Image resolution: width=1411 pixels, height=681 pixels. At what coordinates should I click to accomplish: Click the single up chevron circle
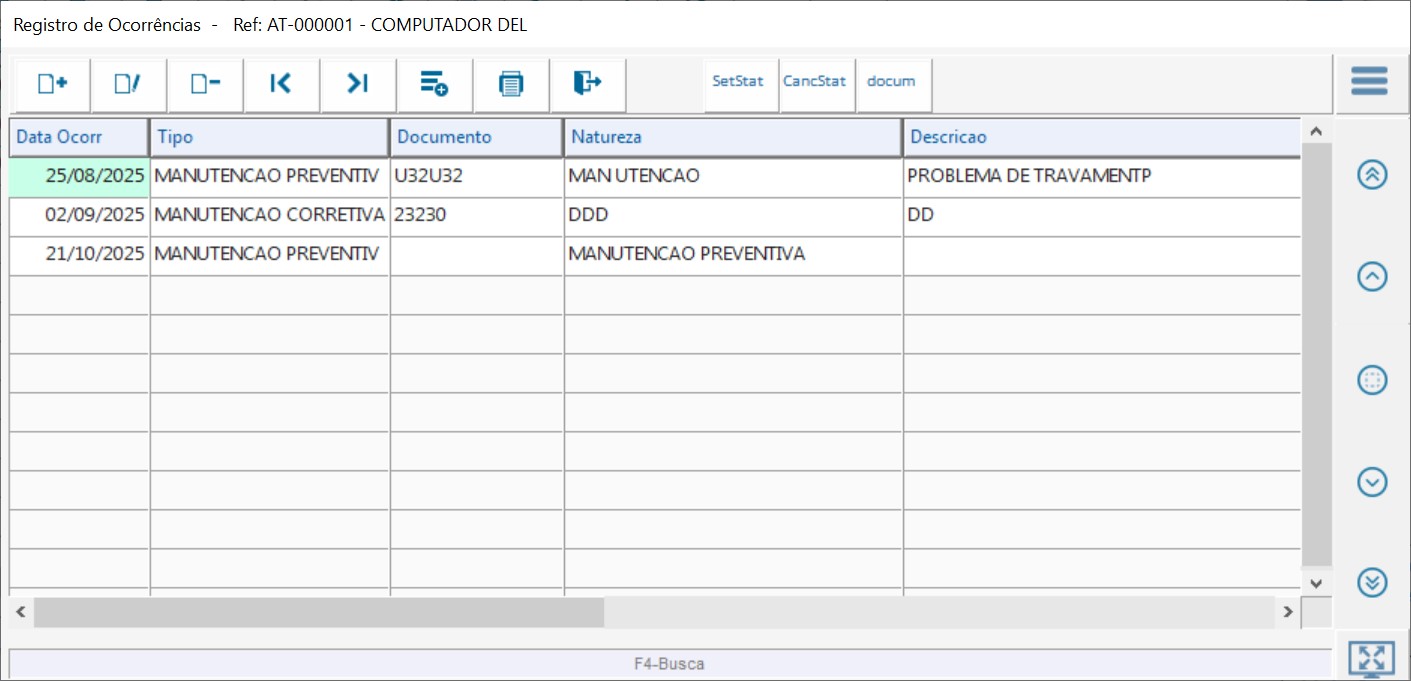(1372, 277)
